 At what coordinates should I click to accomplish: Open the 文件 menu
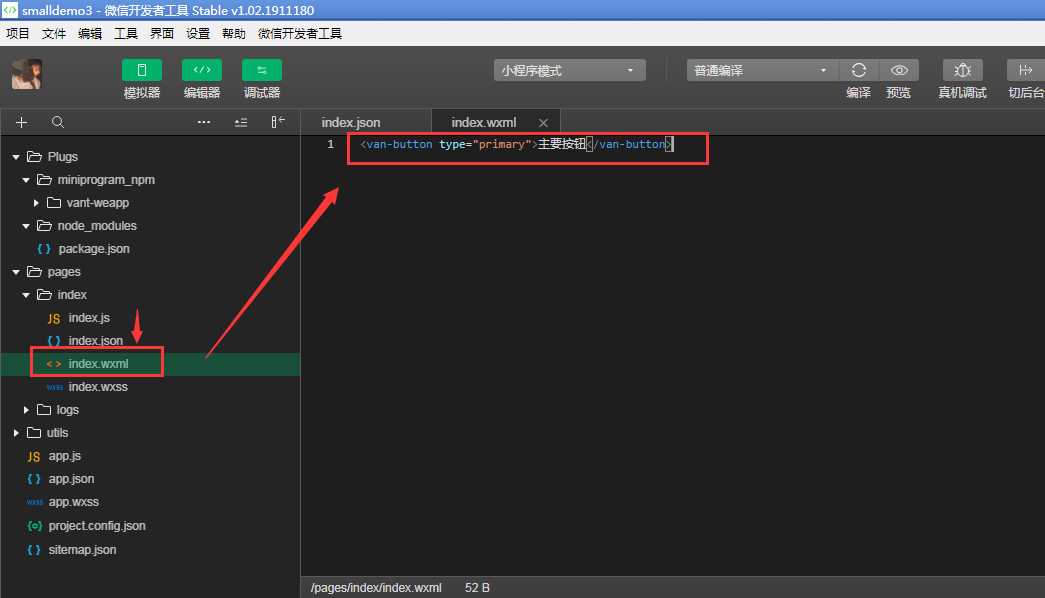pos(53,33)
